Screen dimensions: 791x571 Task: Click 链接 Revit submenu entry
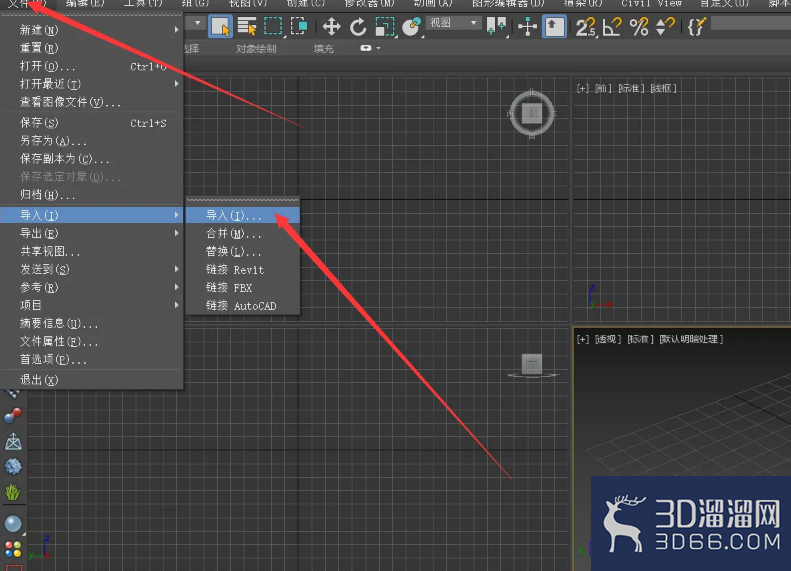pyautogui.click(x=243, y=270)
